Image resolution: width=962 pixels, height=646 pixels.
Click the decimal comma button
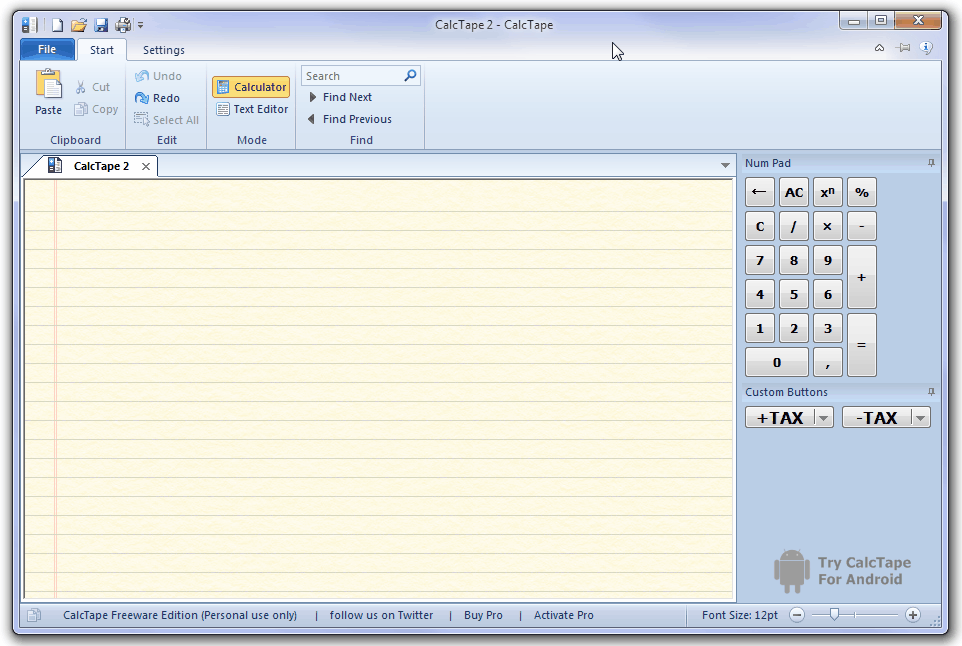pos(828,362)
